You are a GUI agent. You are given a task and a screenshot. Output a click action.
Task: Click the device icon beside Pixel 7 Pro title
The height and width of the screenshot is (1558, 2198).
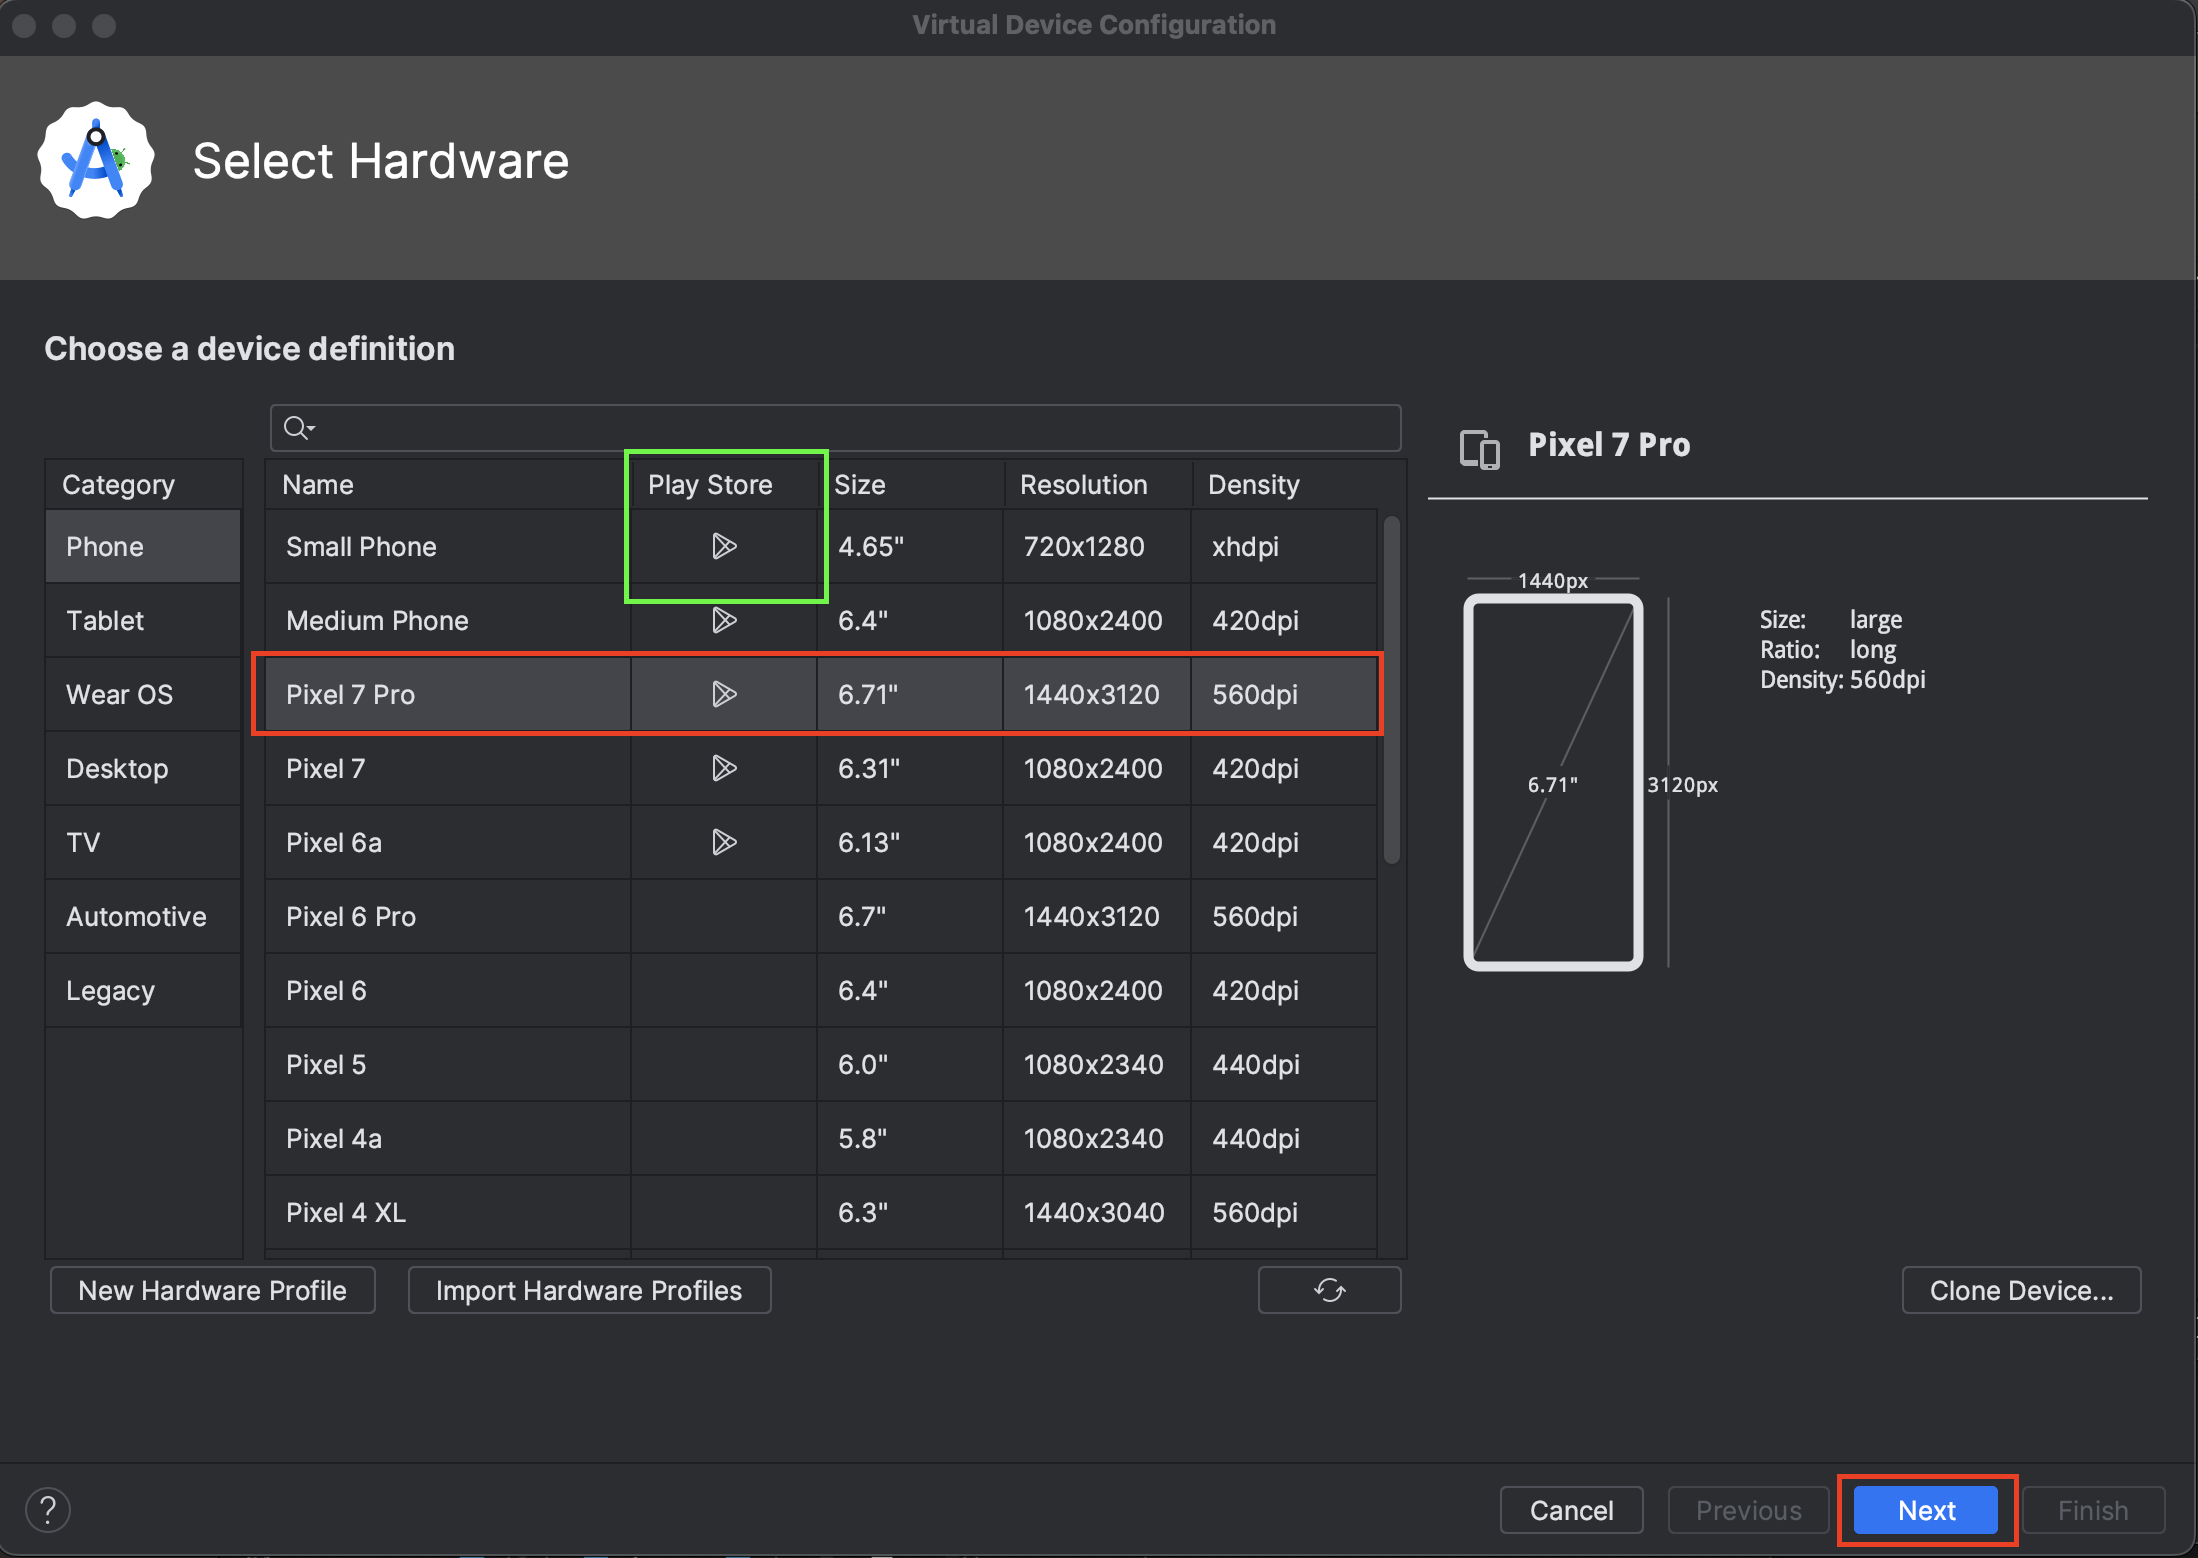[1479, 448]
